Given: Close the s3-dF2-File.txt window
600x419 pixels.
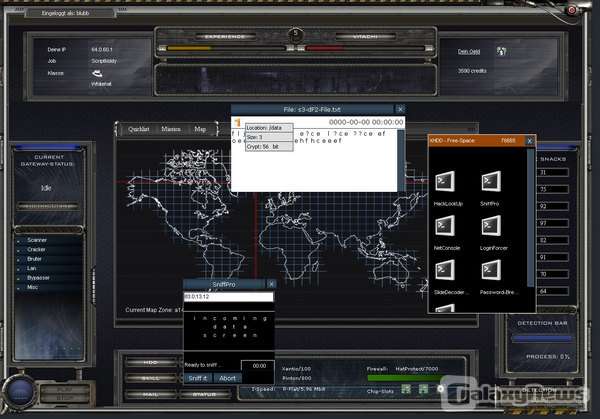Looking at the screenshot, I should point(400,109).
